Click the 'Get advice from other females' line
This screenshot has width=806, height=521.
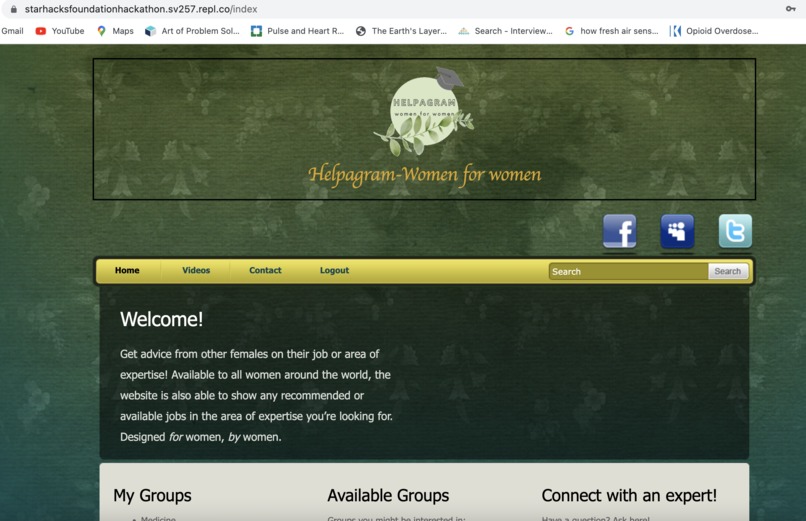pyautogui.click(x=249, y=354)
